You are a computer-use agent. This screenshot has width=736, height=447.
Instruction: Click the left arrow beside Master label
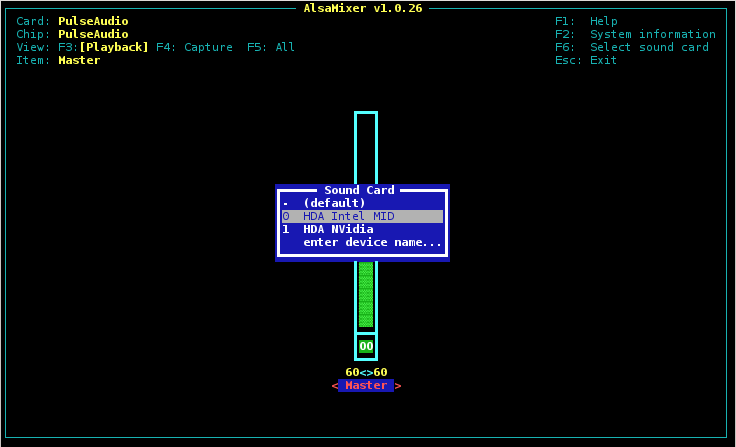pos(335,386)
